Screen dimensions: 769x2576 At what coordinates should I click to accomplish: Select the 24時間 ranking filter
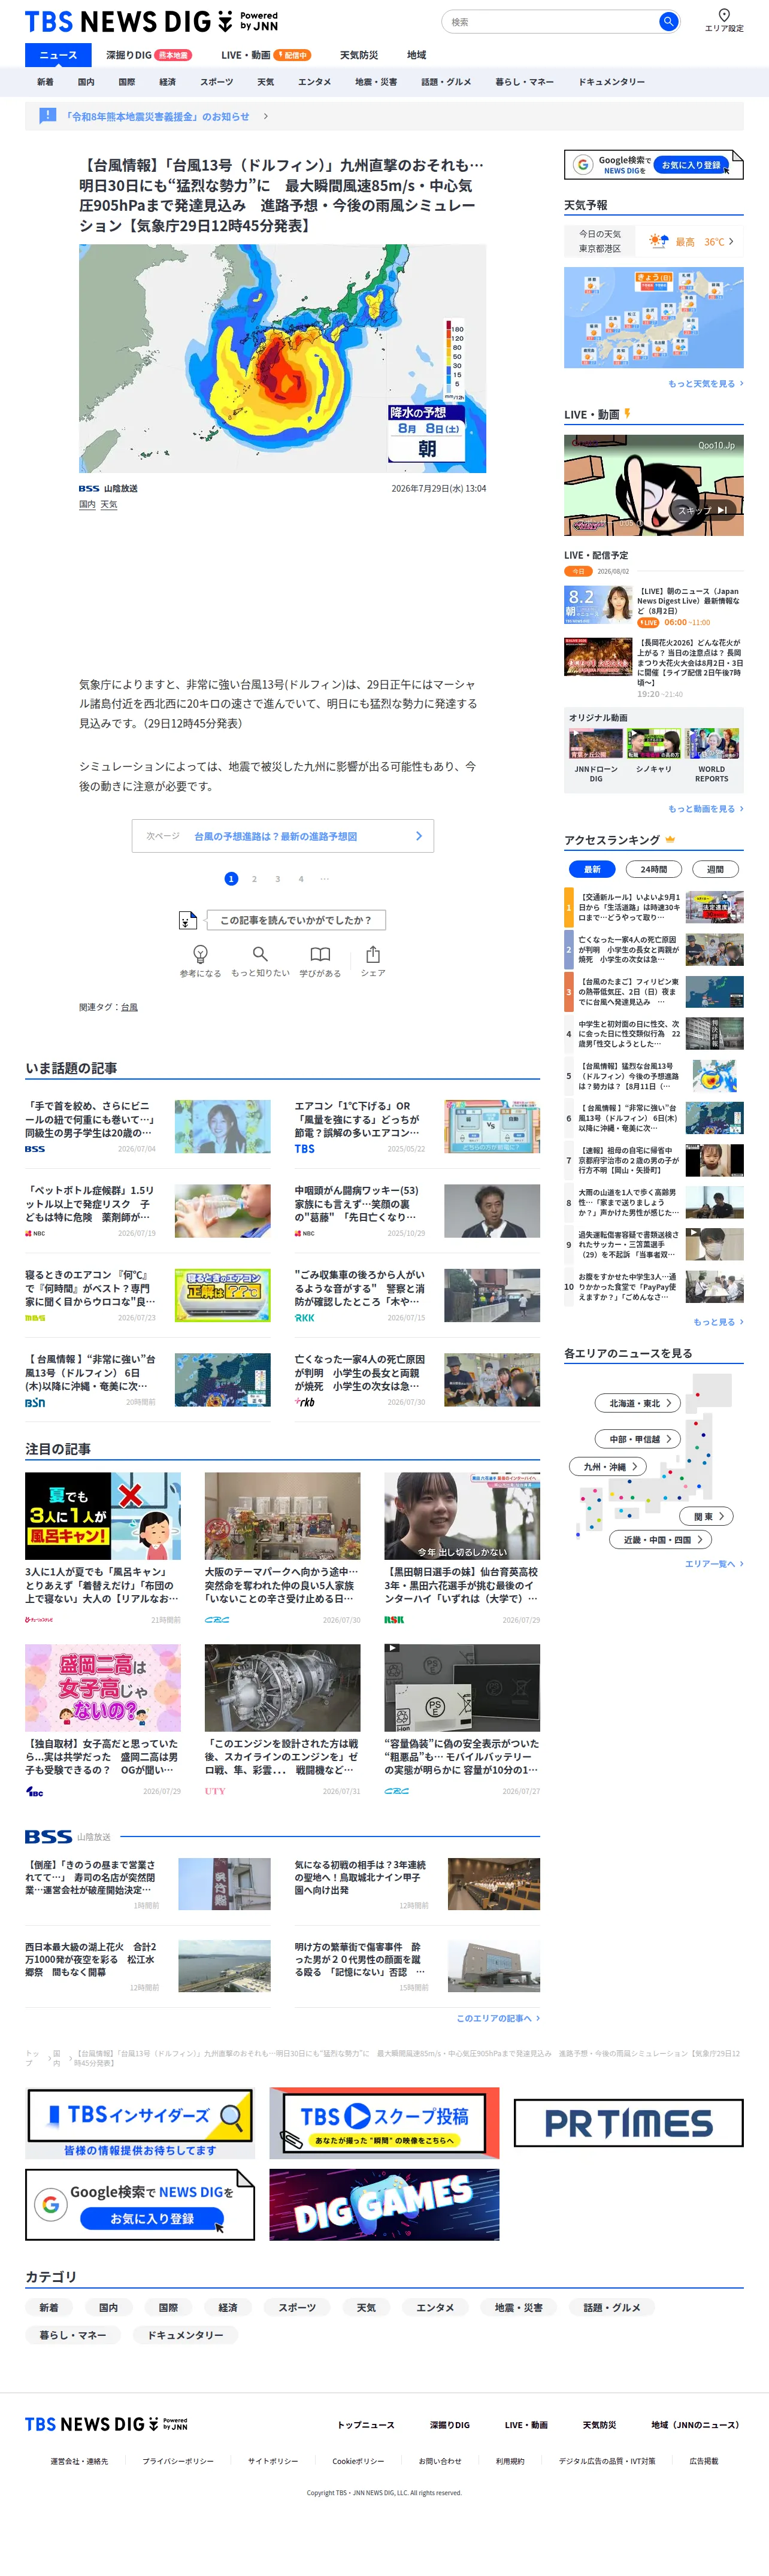click(654, 869)
